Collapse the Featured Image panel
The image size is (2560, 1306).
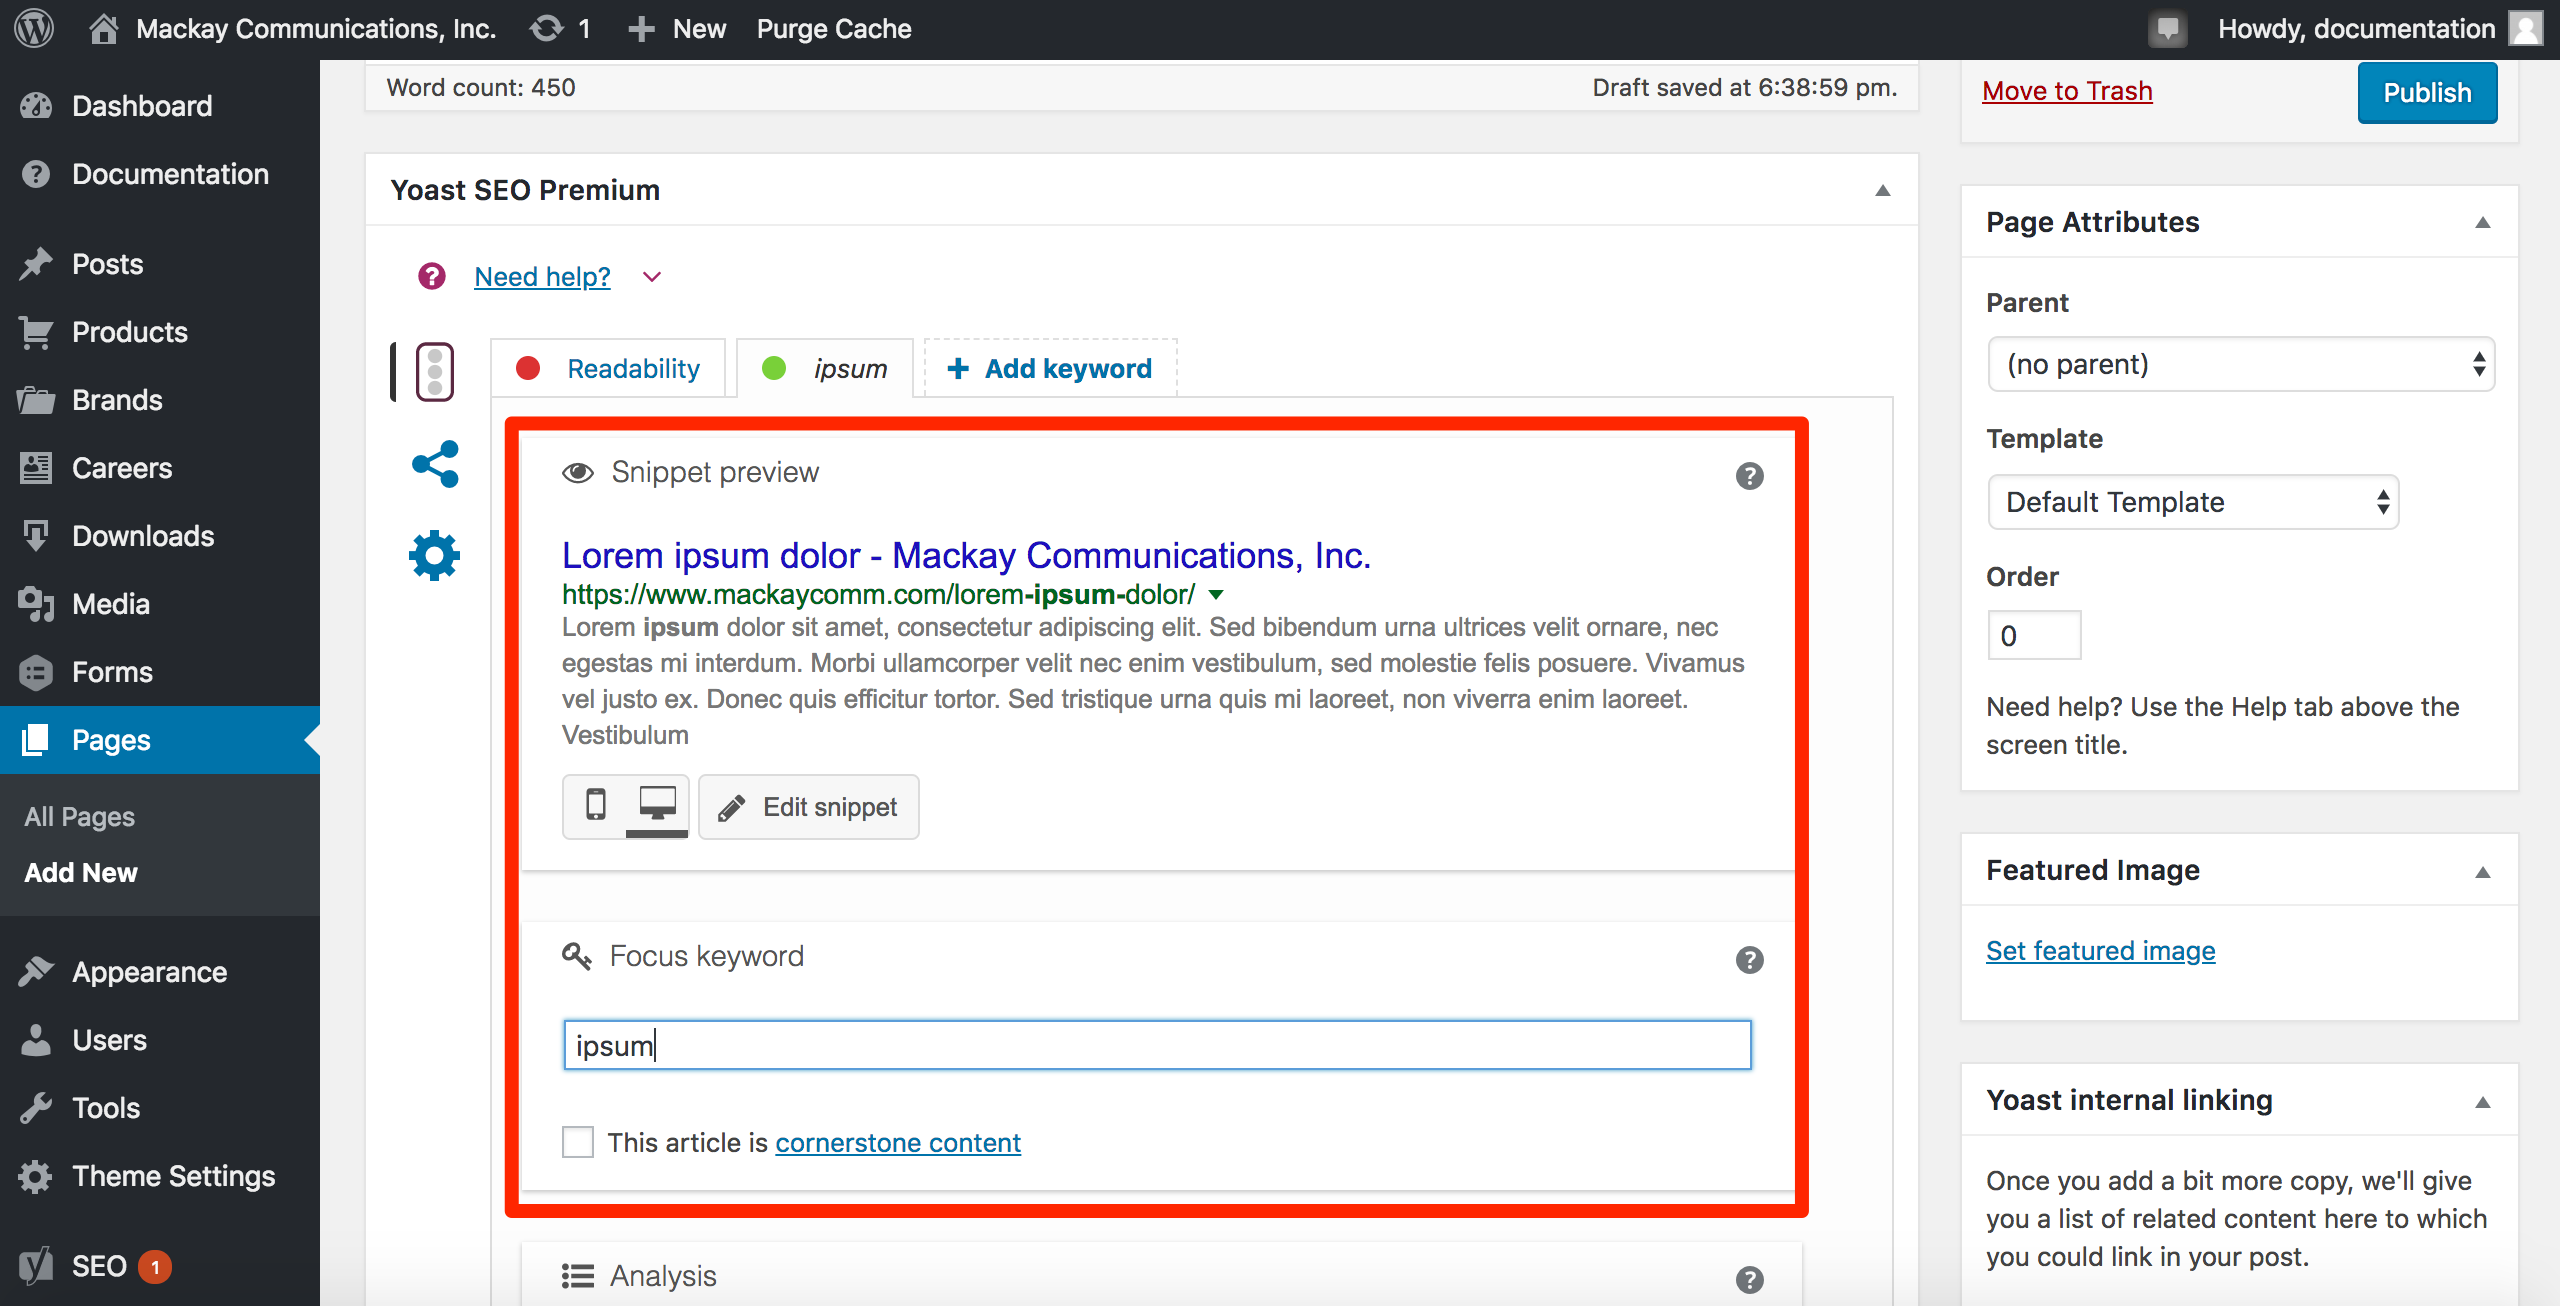2482,872
